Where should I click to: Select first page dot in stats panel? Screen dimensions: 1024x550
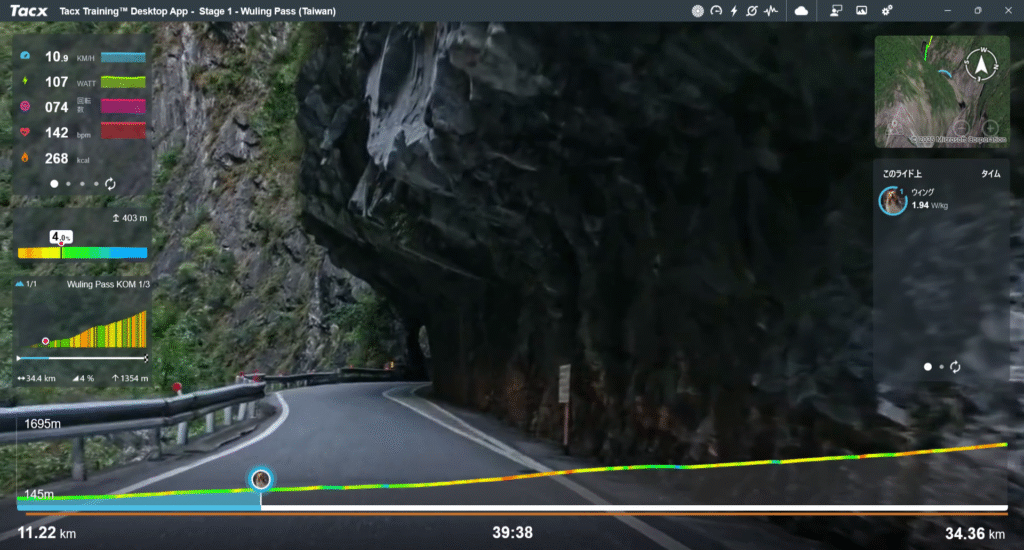pyautogui.click(x=54, y=184)
